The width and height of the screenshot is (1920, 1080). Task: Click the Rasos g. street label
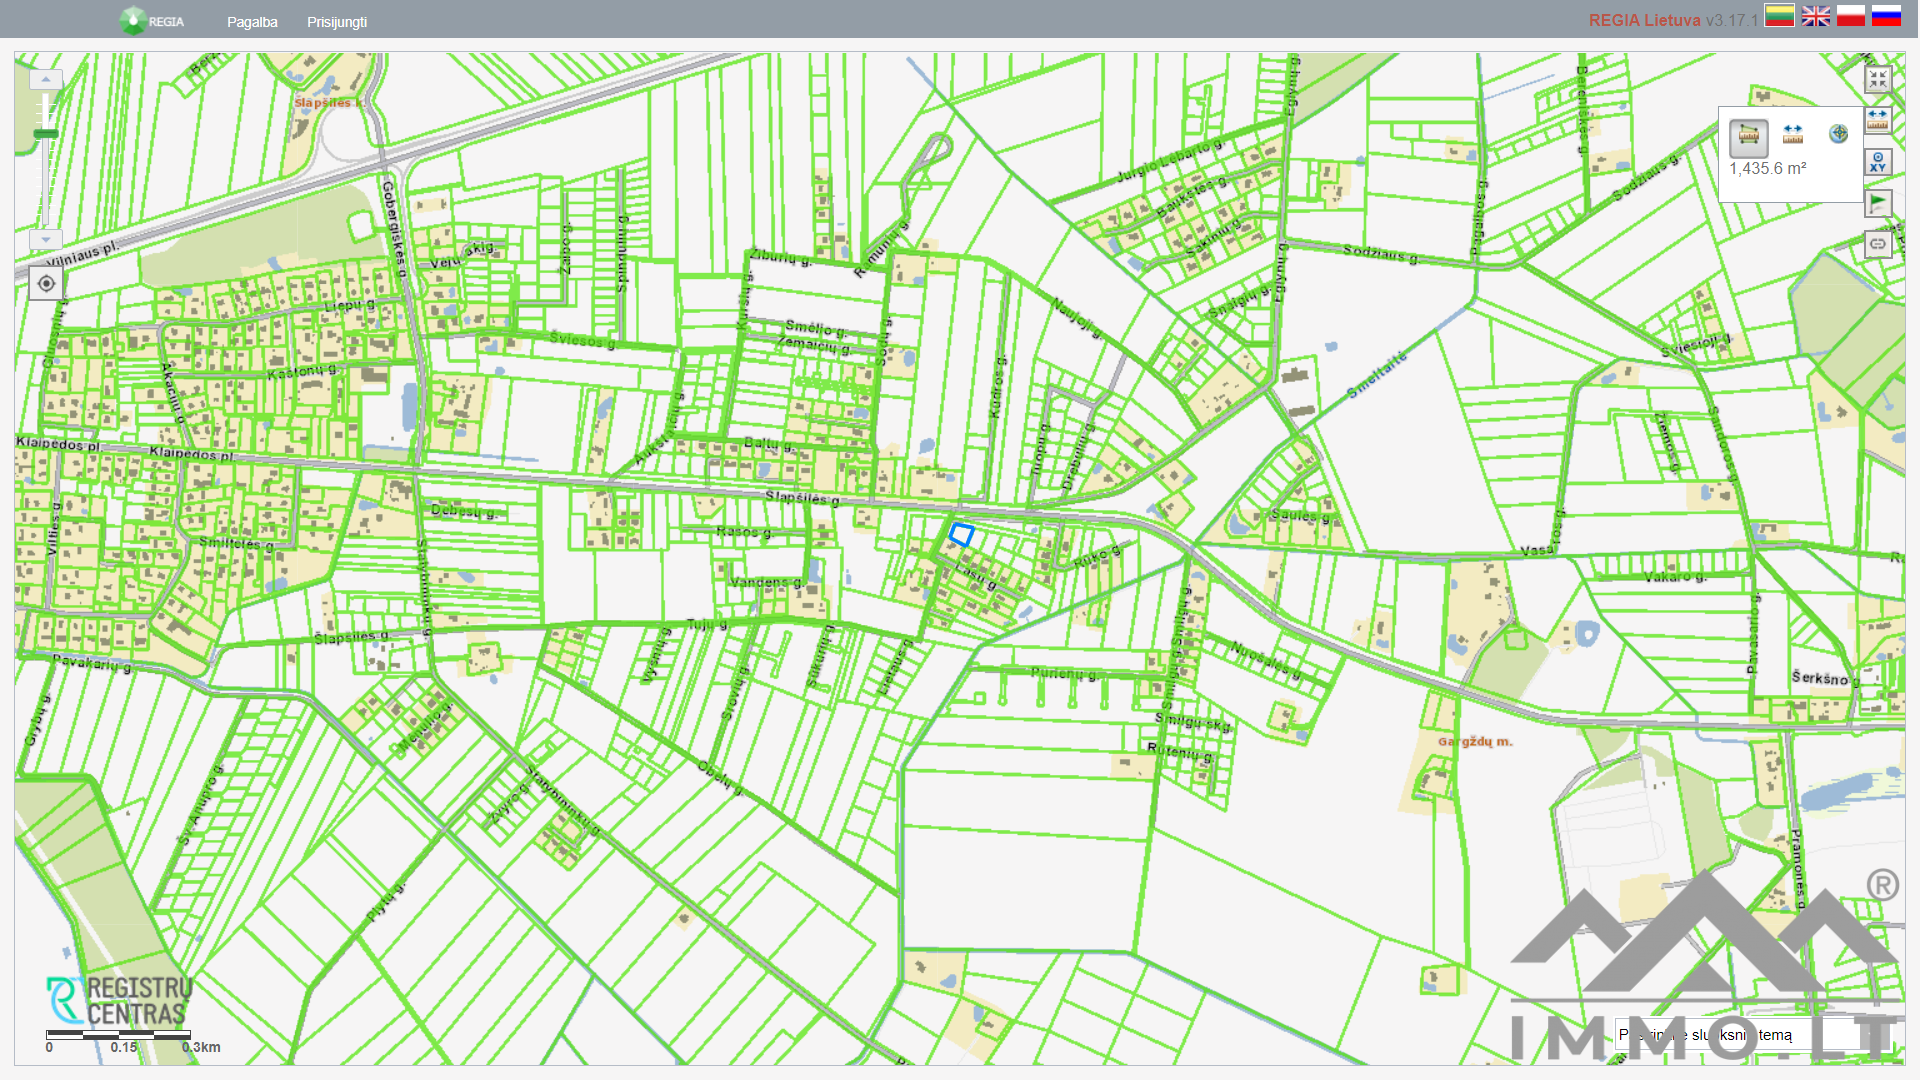(x=745, y=531)
